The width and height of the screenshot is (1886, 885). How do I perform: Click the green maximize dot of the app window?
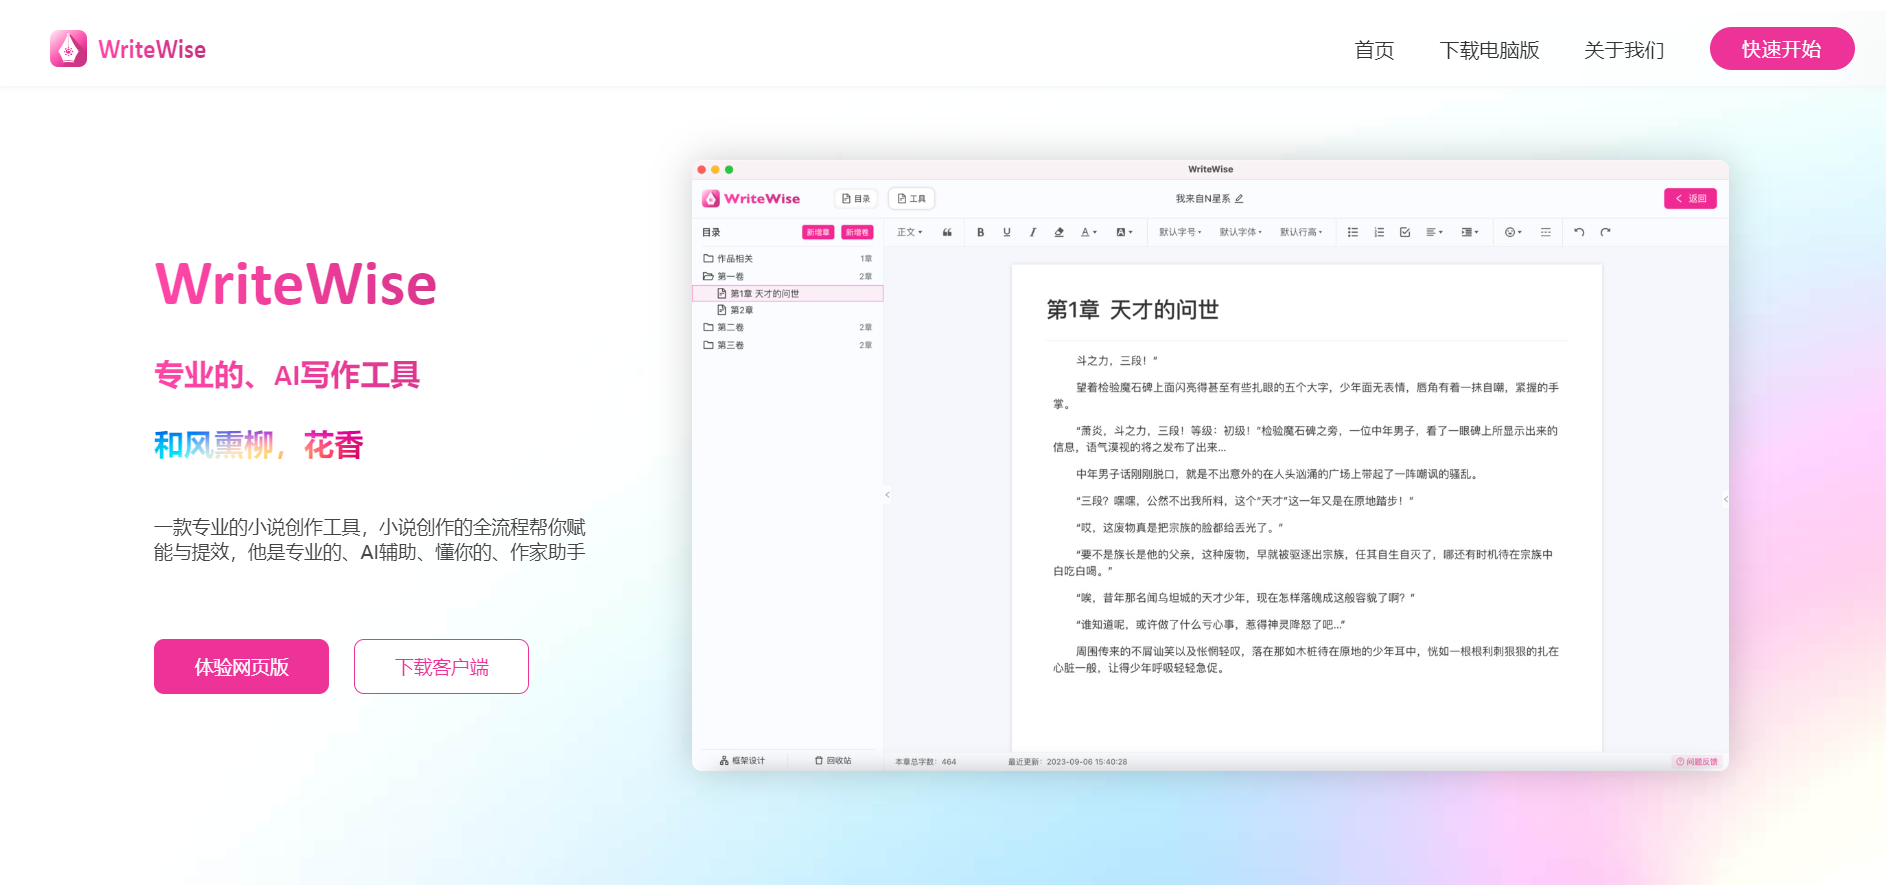point(729,169)
